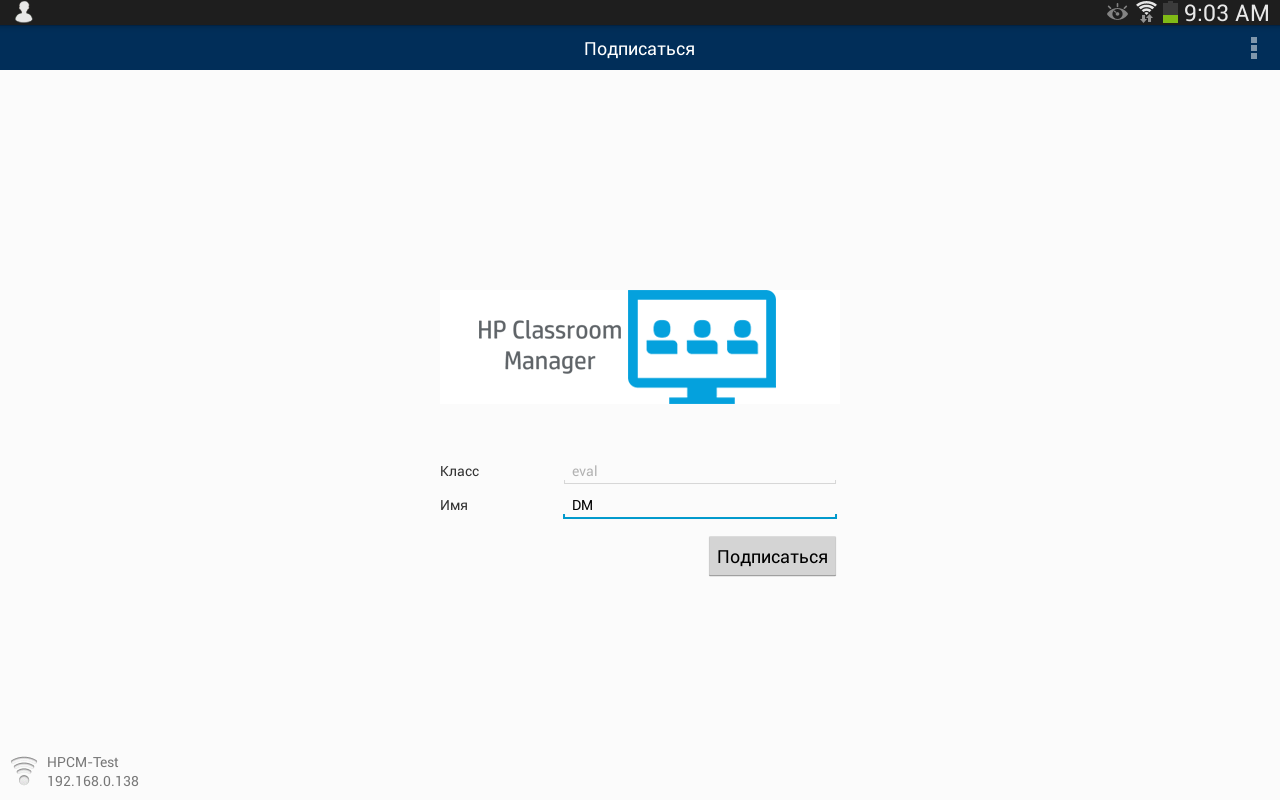Open the three-dot overflow menu

1253,48
